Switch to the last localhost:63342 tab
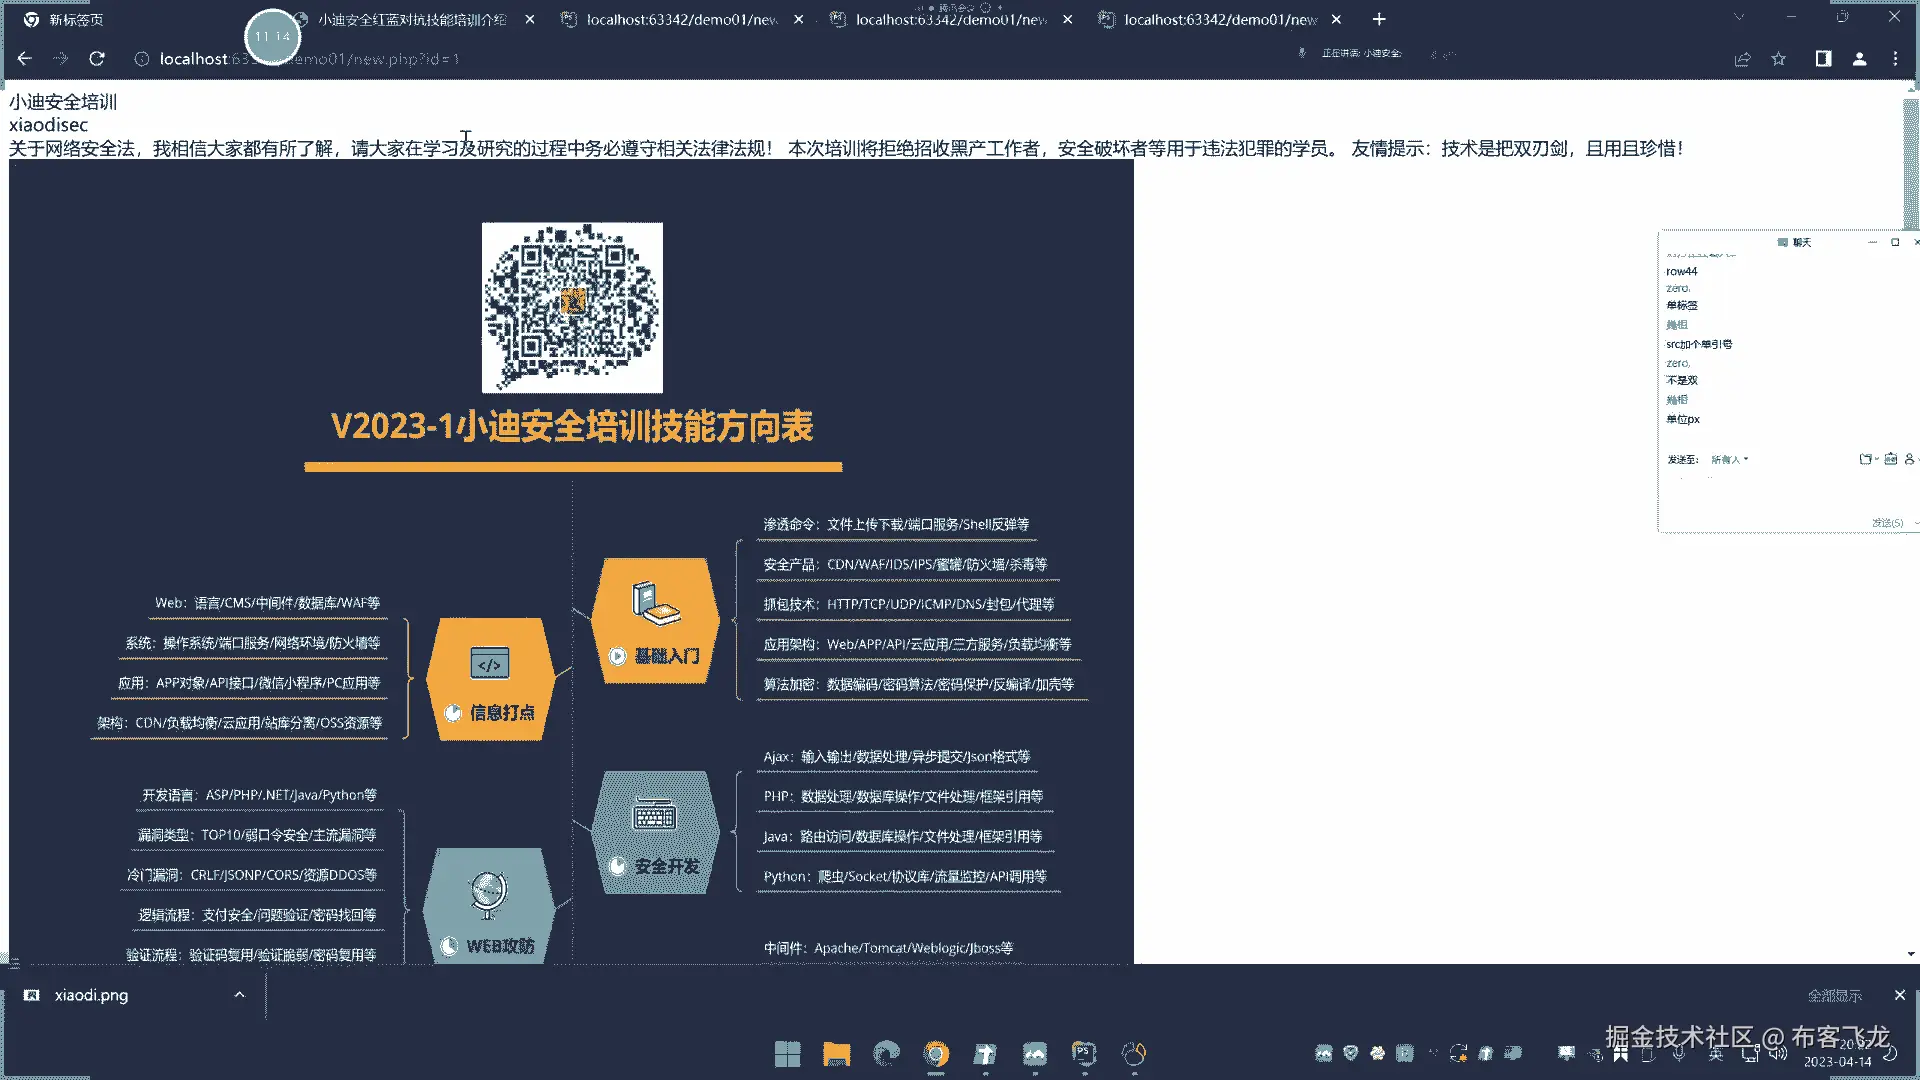 tap(1219, 20)
